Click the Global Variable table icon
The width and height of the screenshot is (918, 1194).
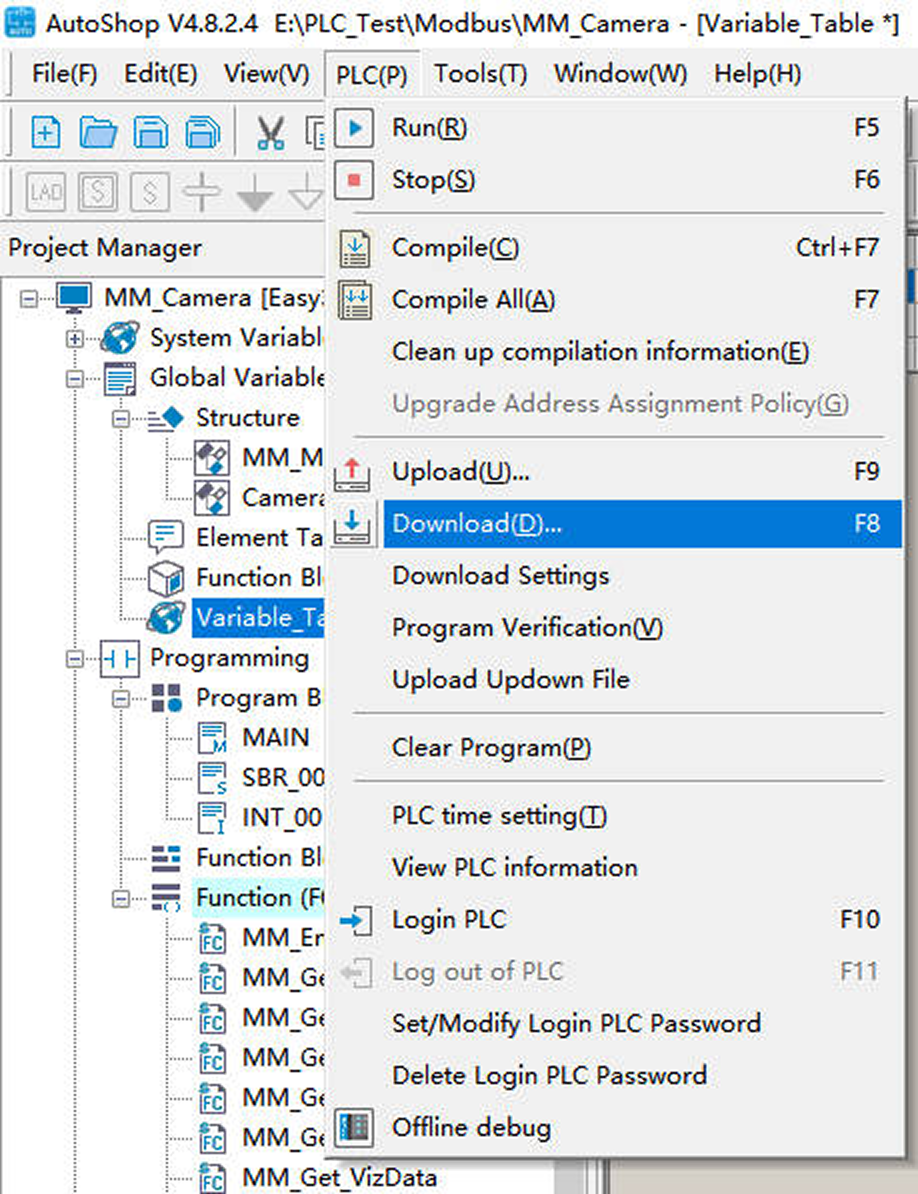tap(120, 378)
